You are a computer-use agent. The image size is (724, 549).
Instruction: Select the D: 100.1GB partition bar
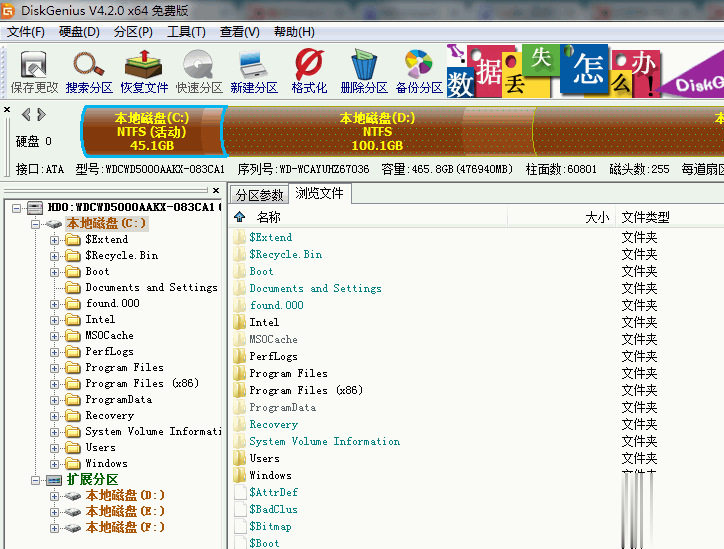tap(378, 131)
